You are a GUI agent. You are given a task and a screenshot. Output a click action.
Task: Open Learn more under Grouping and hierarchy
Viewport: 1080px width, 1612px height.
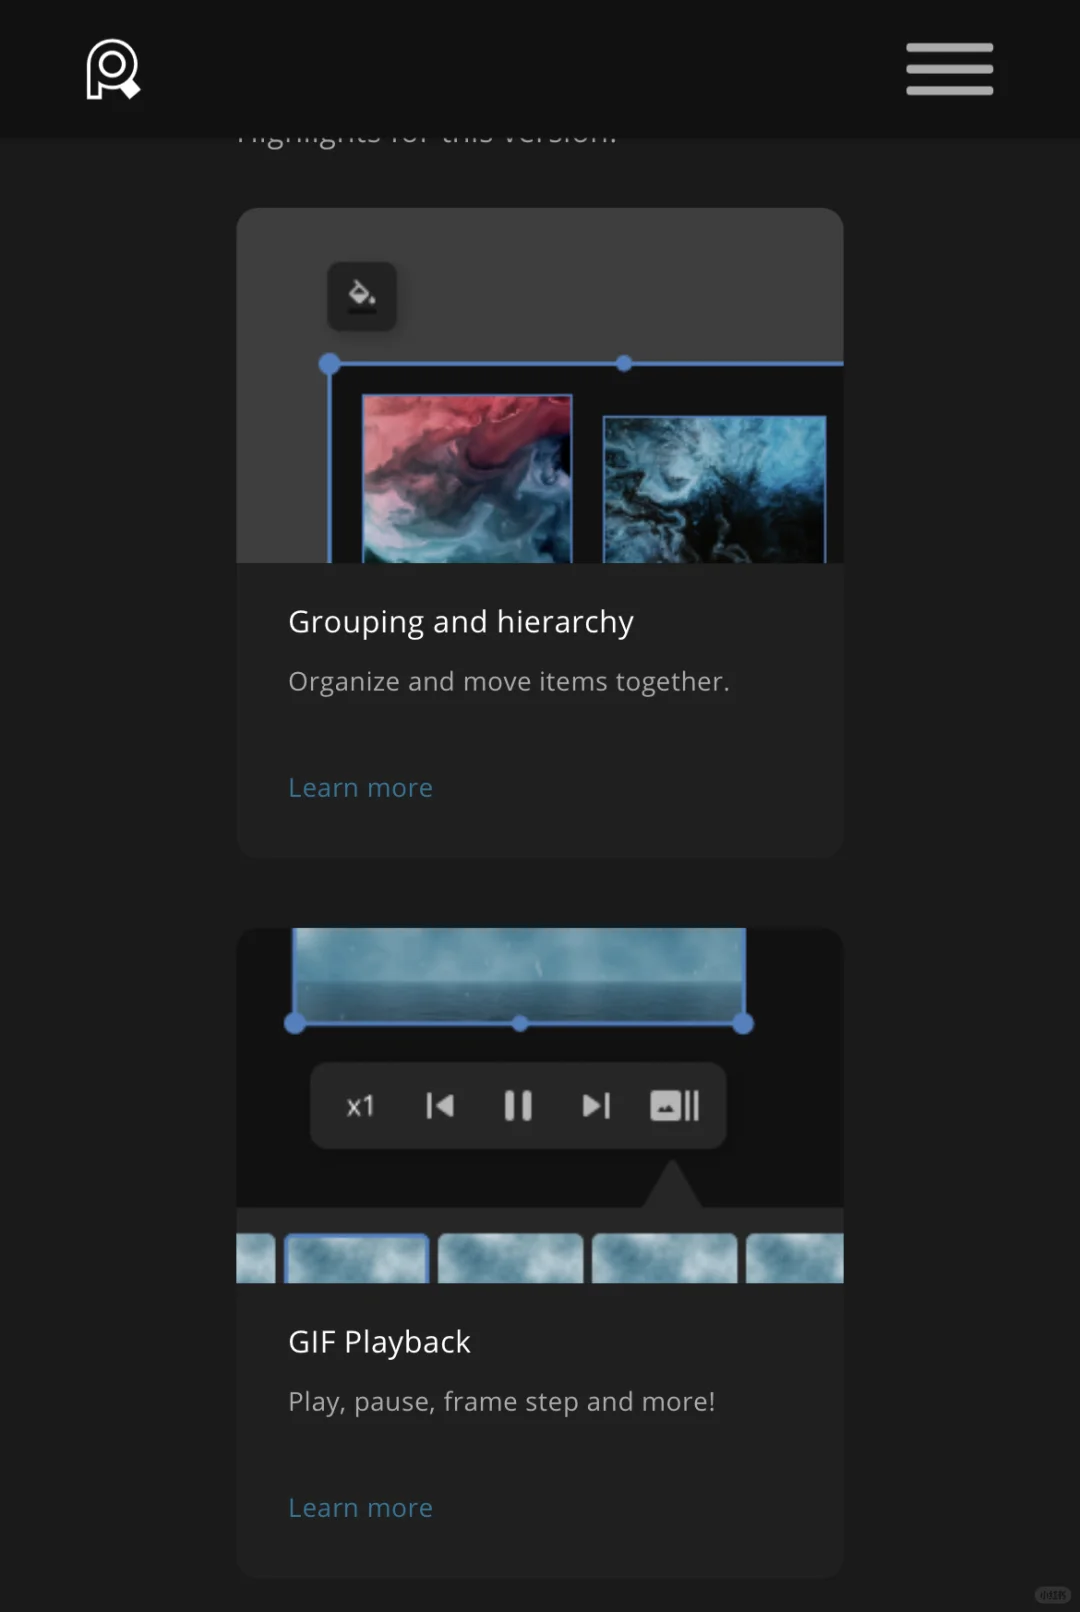(360, 788)
